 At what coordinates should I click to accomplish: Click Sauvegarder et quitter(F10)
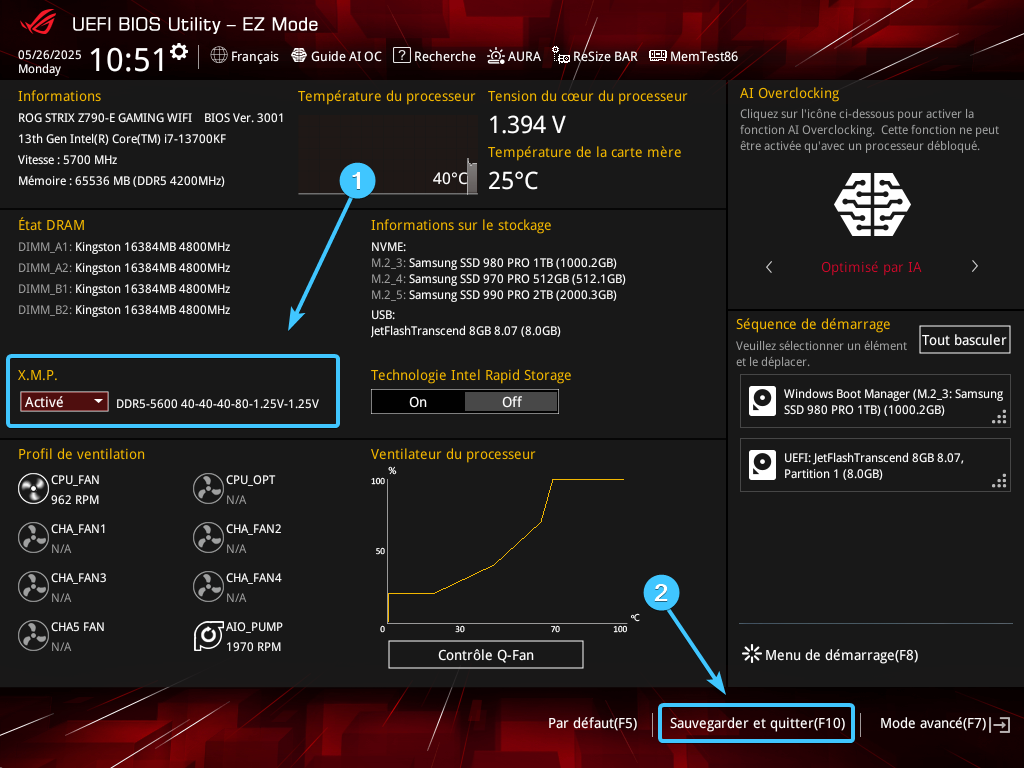click(757, 723)
